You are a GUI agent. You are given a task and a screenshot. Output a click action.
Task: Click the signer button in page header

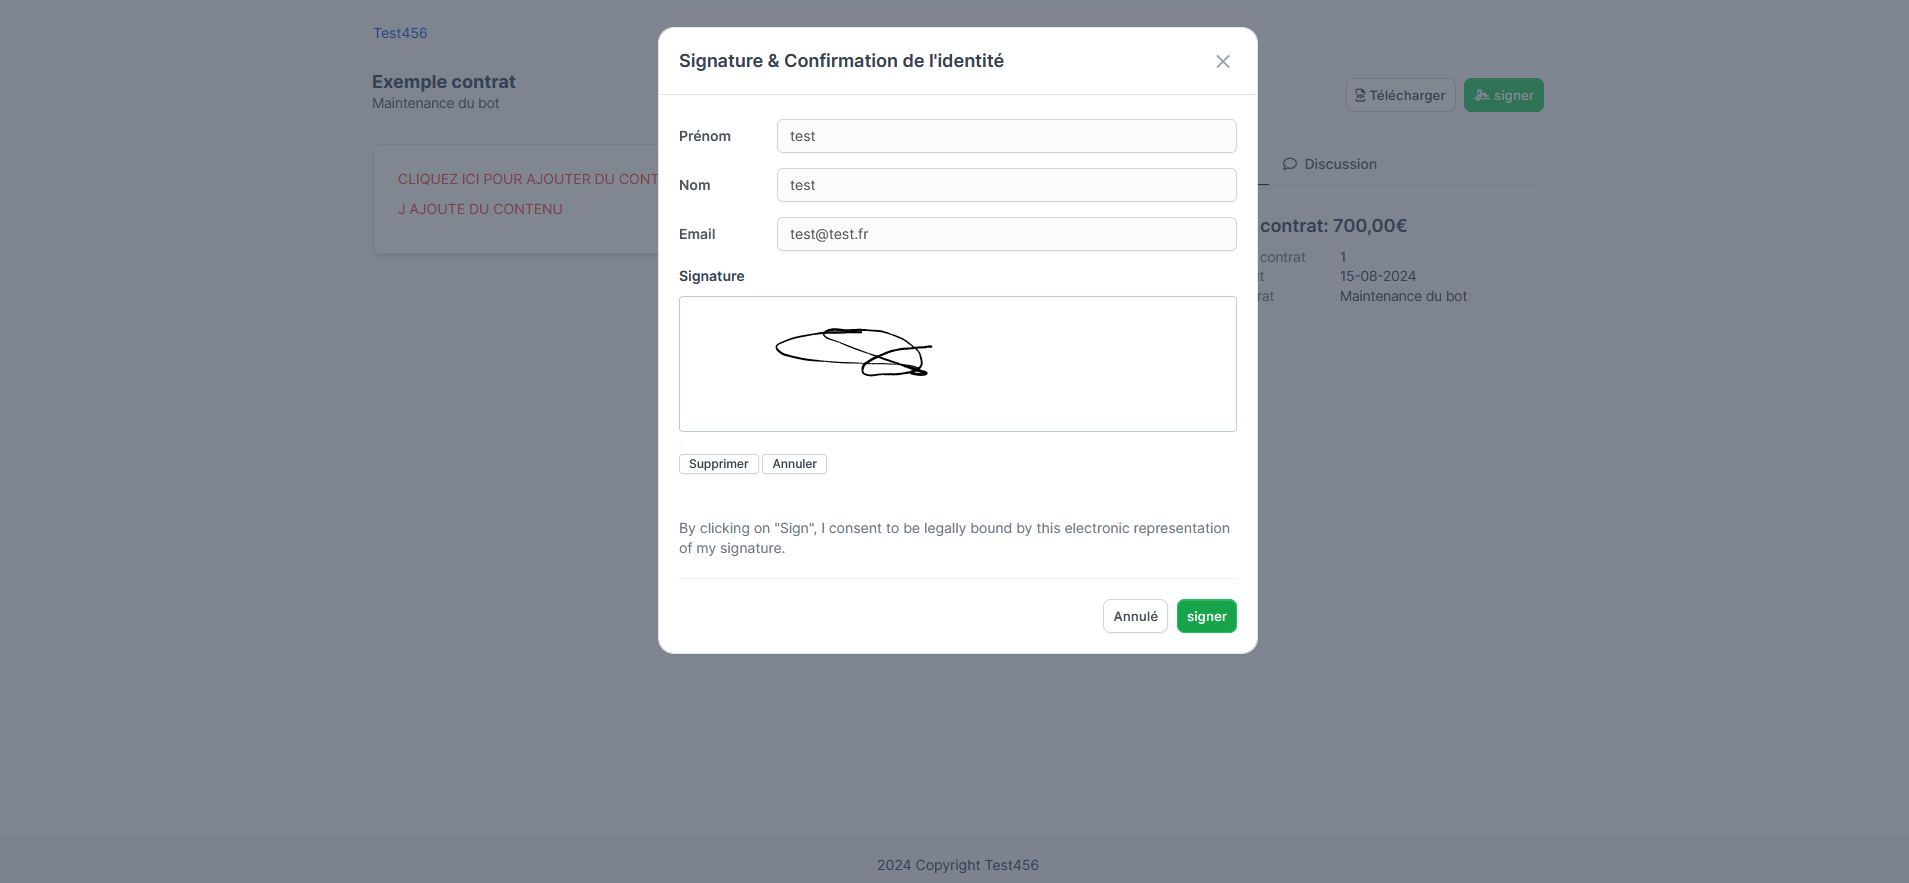point(1503,95)
